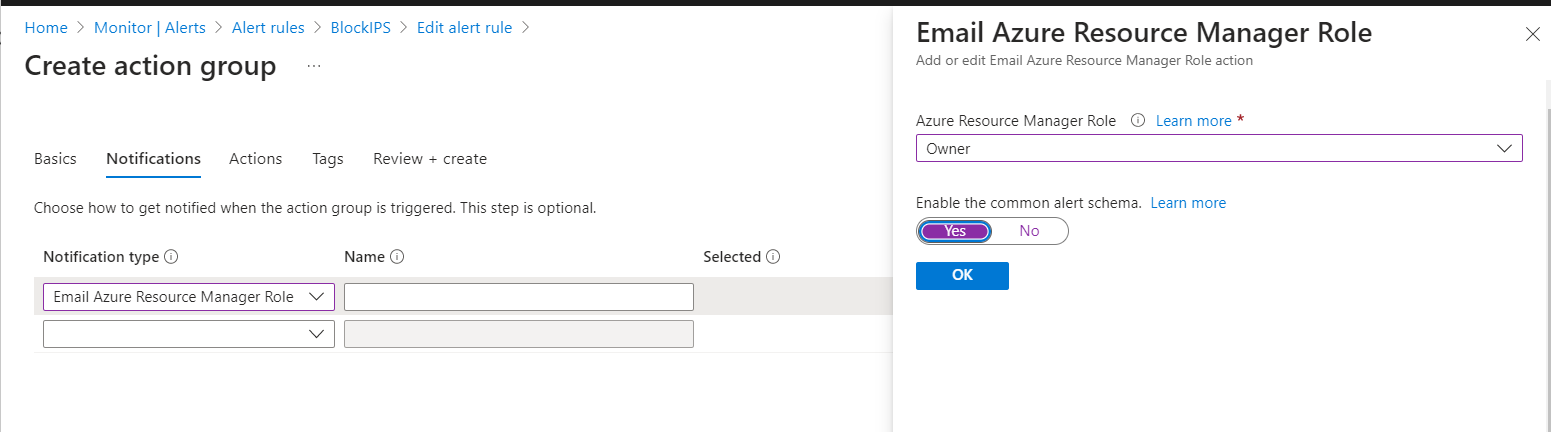The height and width of the screenshot is (432, 1551).
Task: Open the ellipsis menu beside Create action group
Action: pos(314,66)
